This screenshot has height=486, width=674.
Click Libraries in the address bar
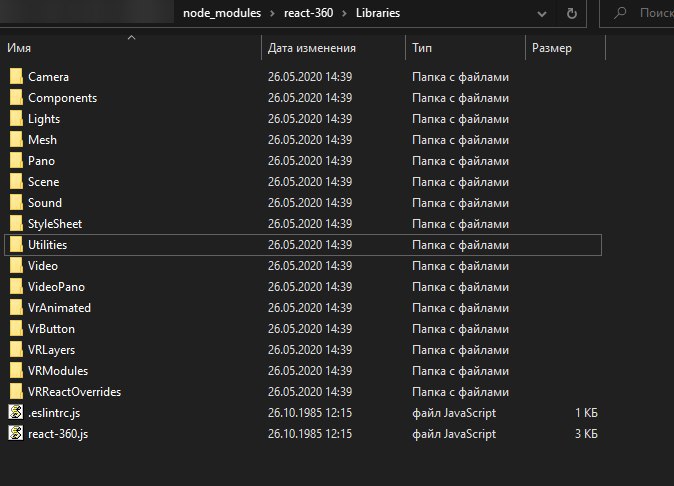coord(378,13)
